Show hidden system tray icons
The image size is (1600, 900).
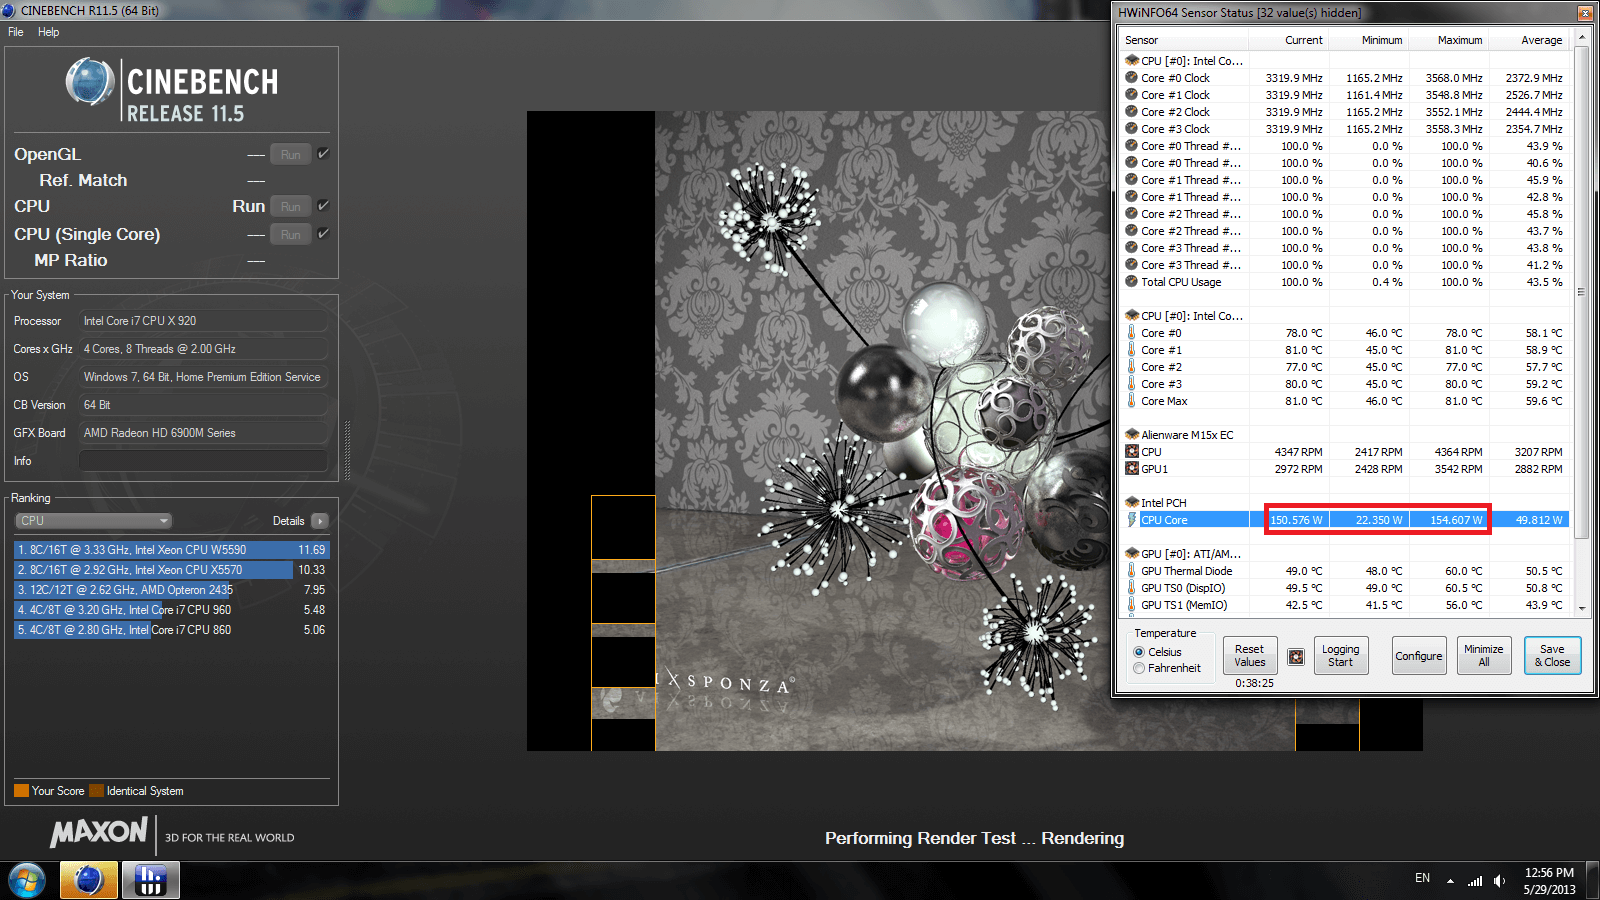1450,880
